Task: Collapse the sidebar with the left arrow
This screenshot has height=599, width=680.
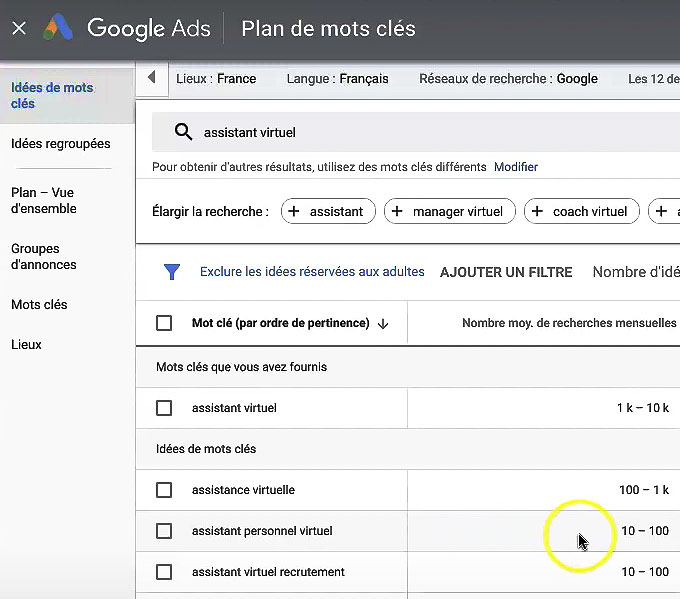Action: (151, 78)
